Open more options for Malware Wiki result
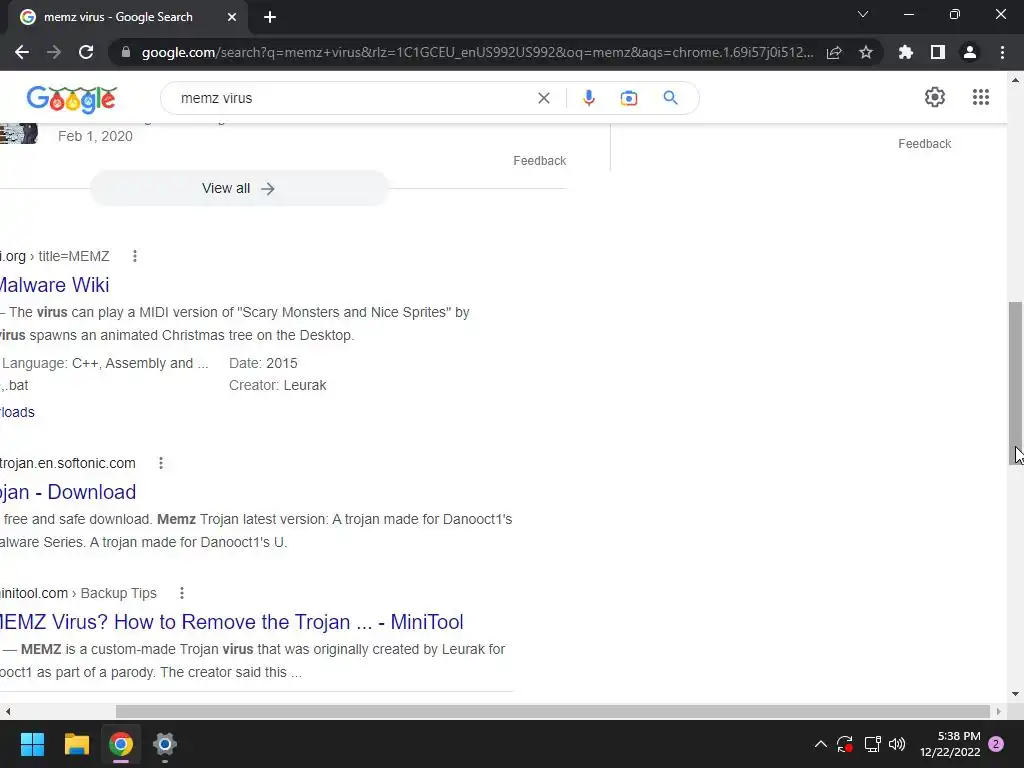Viewport: 1024px width, 768px height. coord(135,256)
